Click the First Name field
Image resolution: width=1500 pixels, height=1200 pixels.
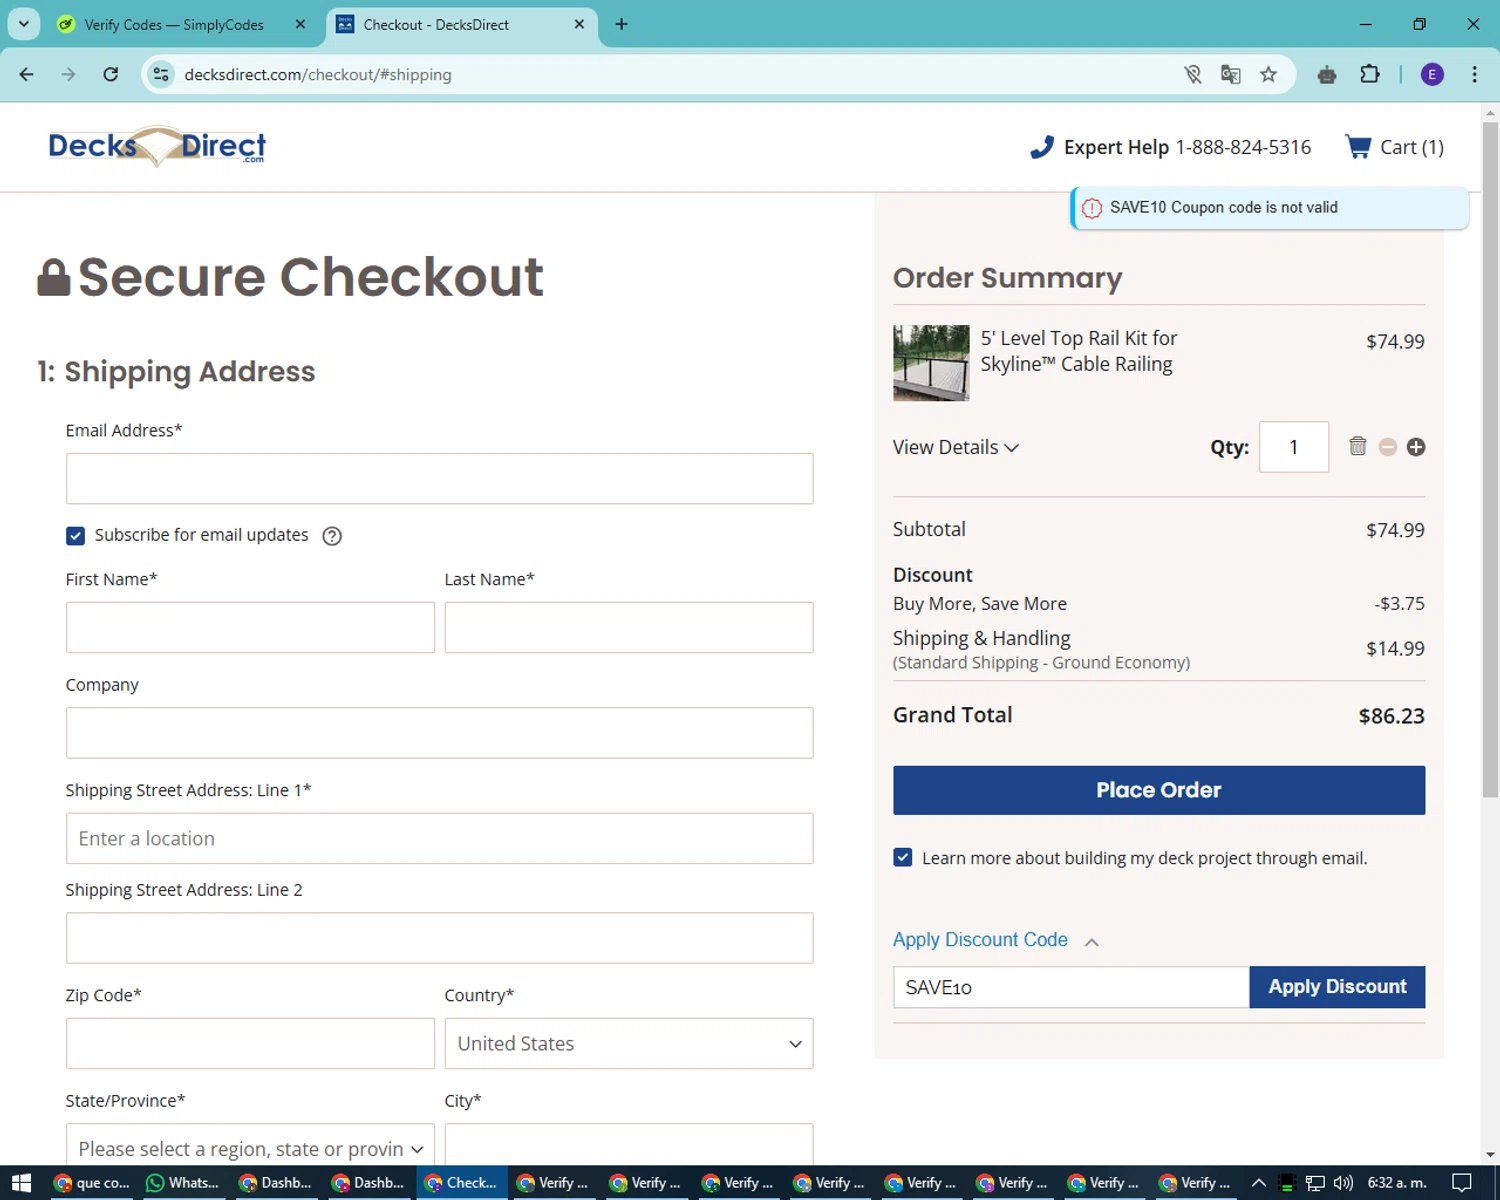pos(250,628)
